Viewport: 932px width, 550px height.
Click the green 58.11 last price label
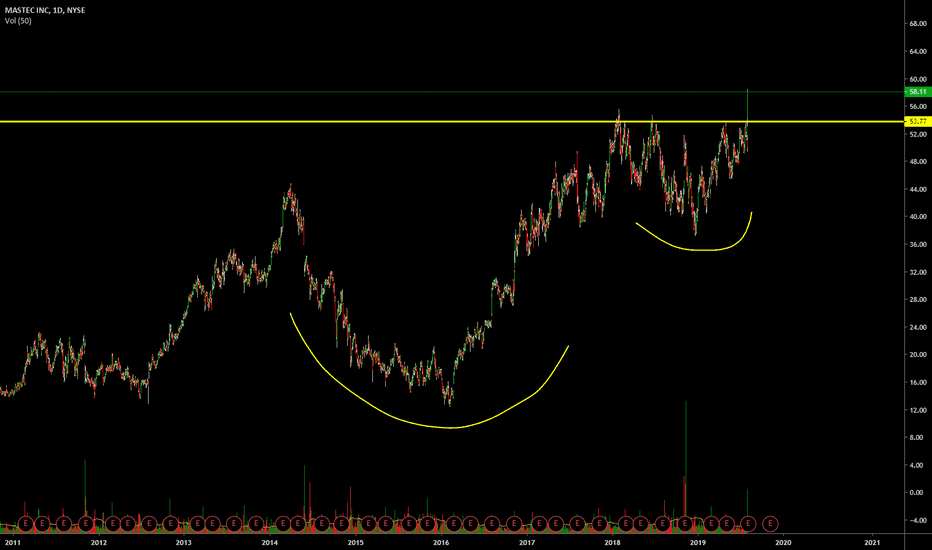click(x=918, y=92)
